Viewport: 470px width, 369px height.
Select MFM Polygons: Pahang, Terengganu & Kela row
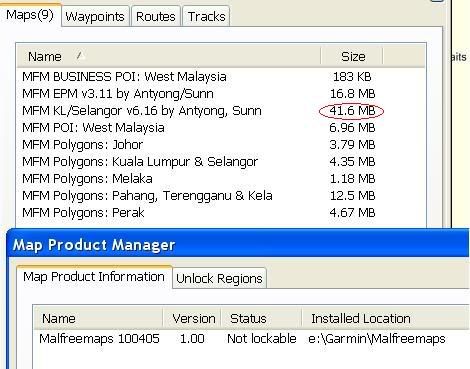[221, 196]
